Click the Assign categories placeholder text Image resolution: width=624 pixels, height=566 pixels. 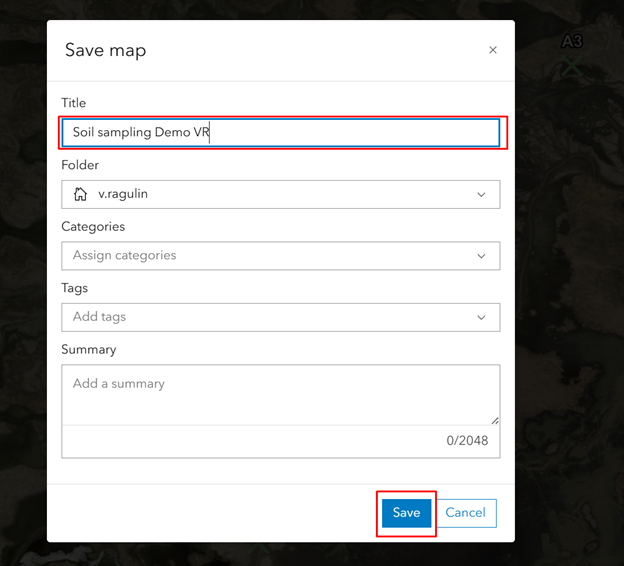[124, 256]
